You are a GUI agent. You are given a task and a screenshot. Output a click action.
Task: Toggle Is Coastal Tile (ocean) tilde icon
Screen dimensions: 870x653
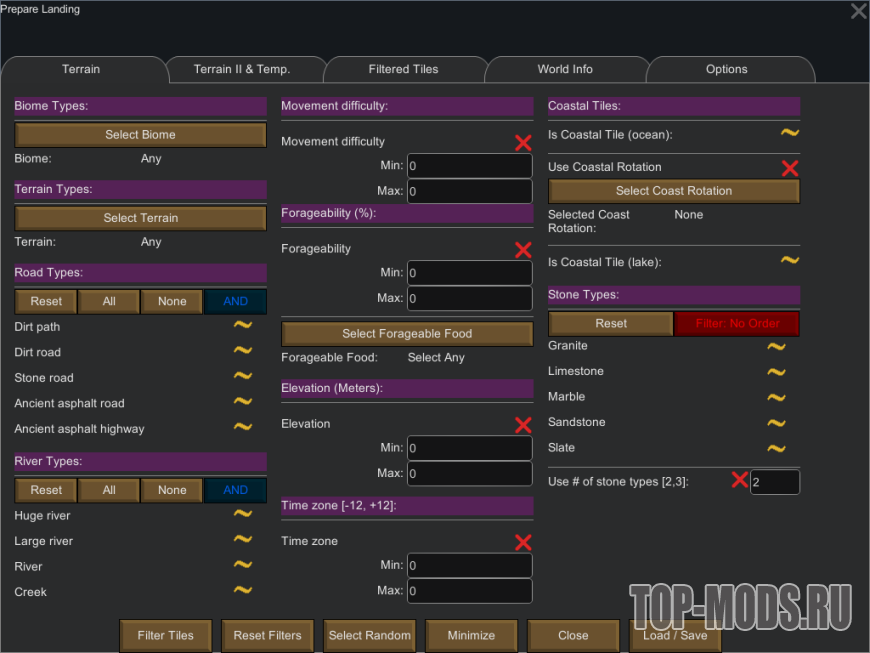pyautogui.click(x=789, y=133)
